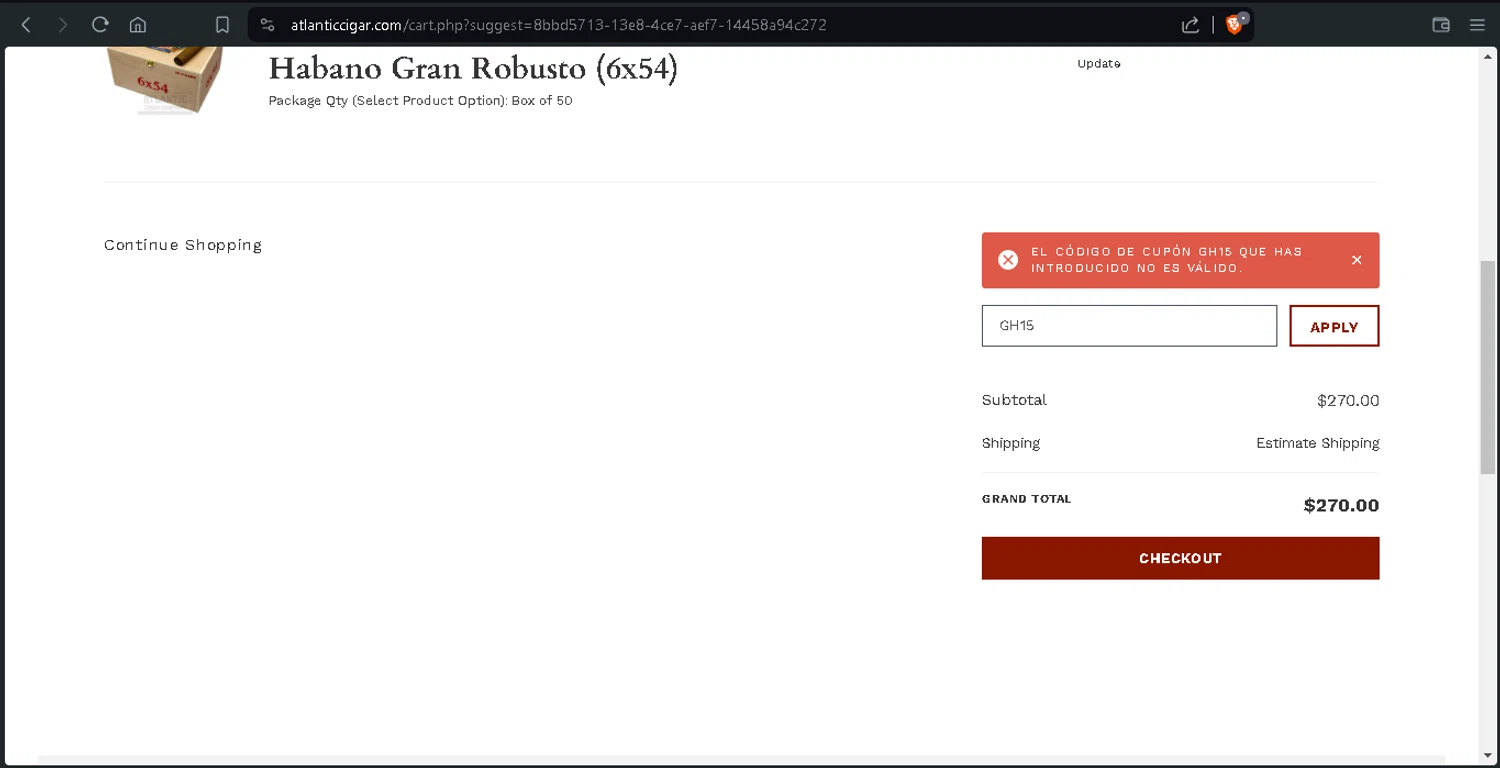Open Habano Gran Robusto (6x54) product link
Viewport: 1500px width, 768px height.
tap(473, 68)
